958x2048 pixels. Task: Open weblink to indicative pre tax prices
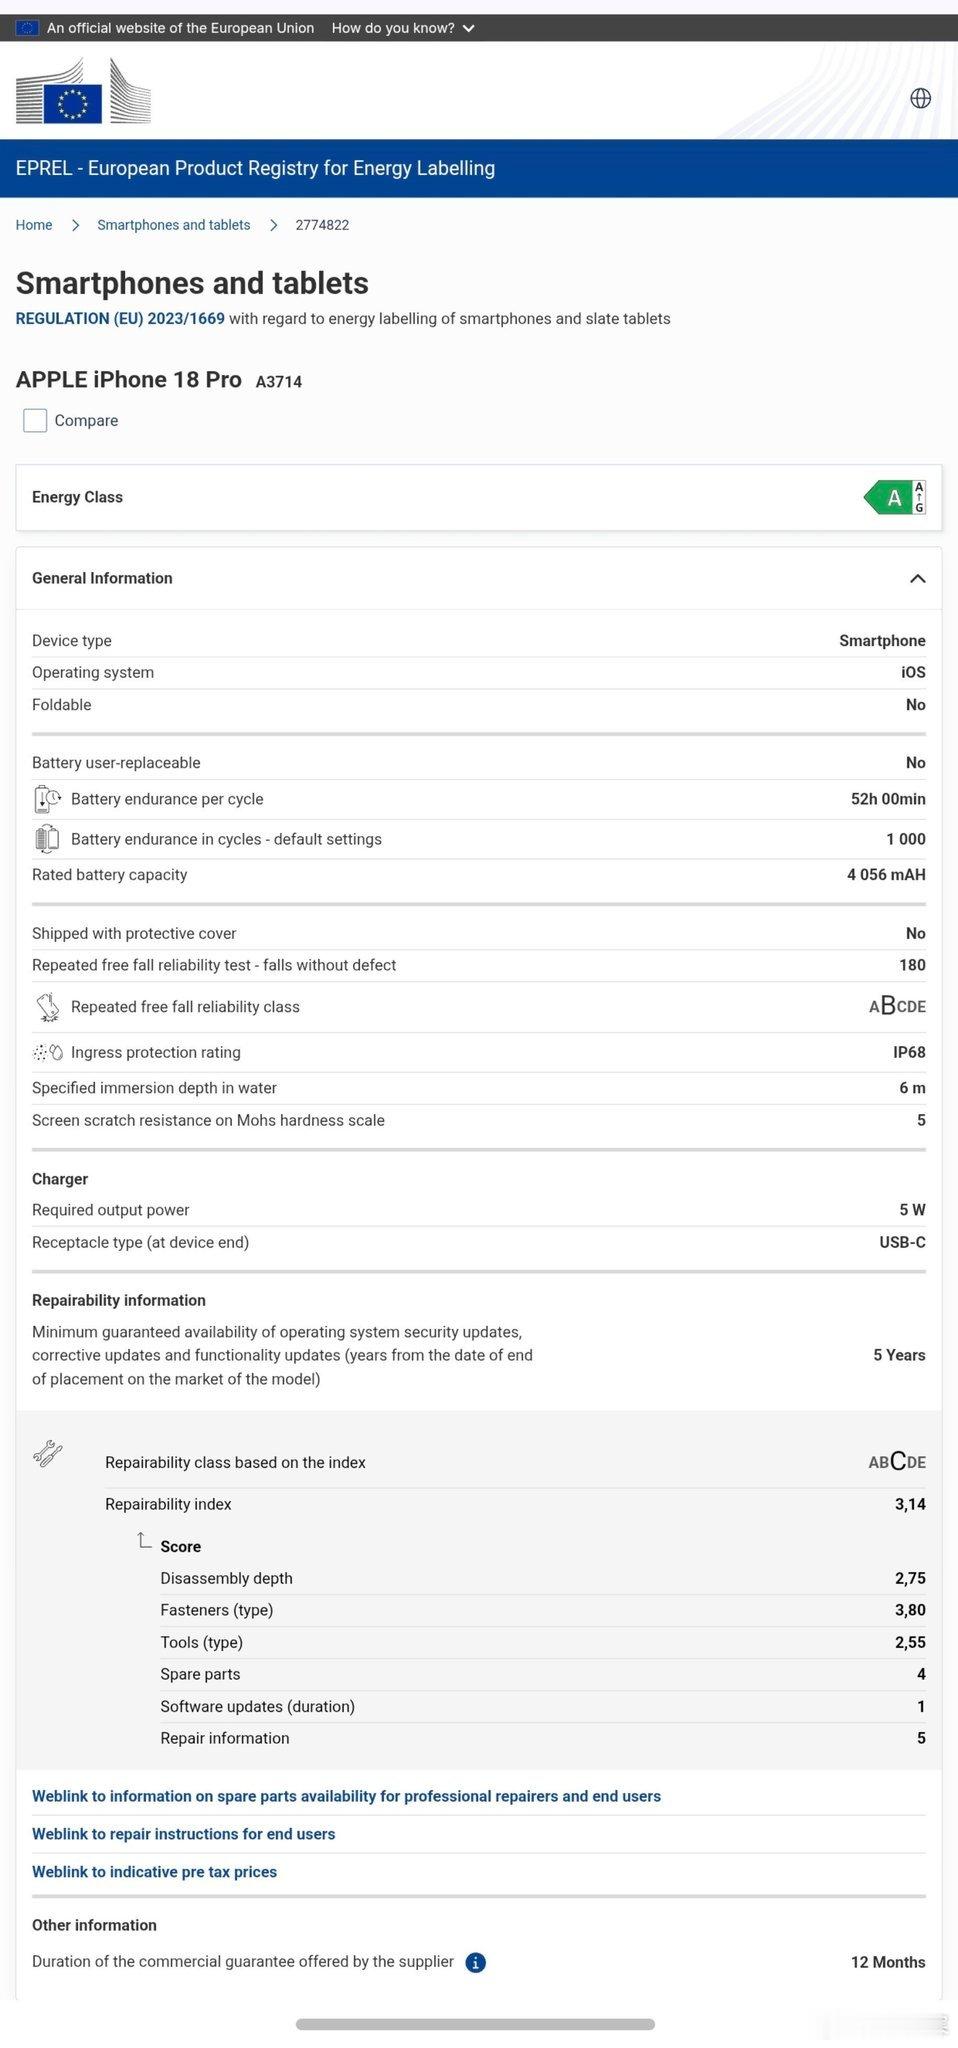154,1872
